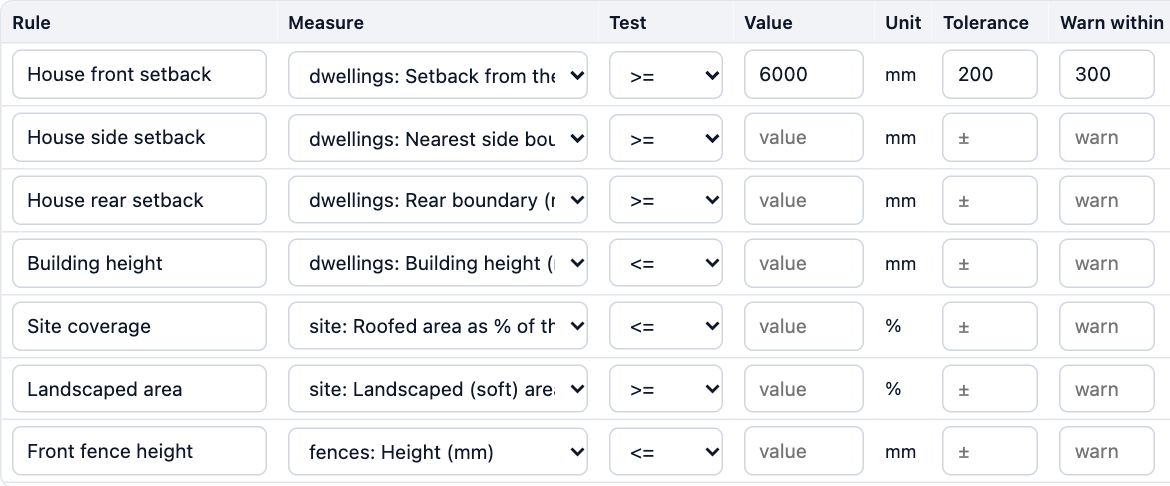Open Measure dropdown for House rear setback
The image size is (1170, 486).
(x=438, y=200)
